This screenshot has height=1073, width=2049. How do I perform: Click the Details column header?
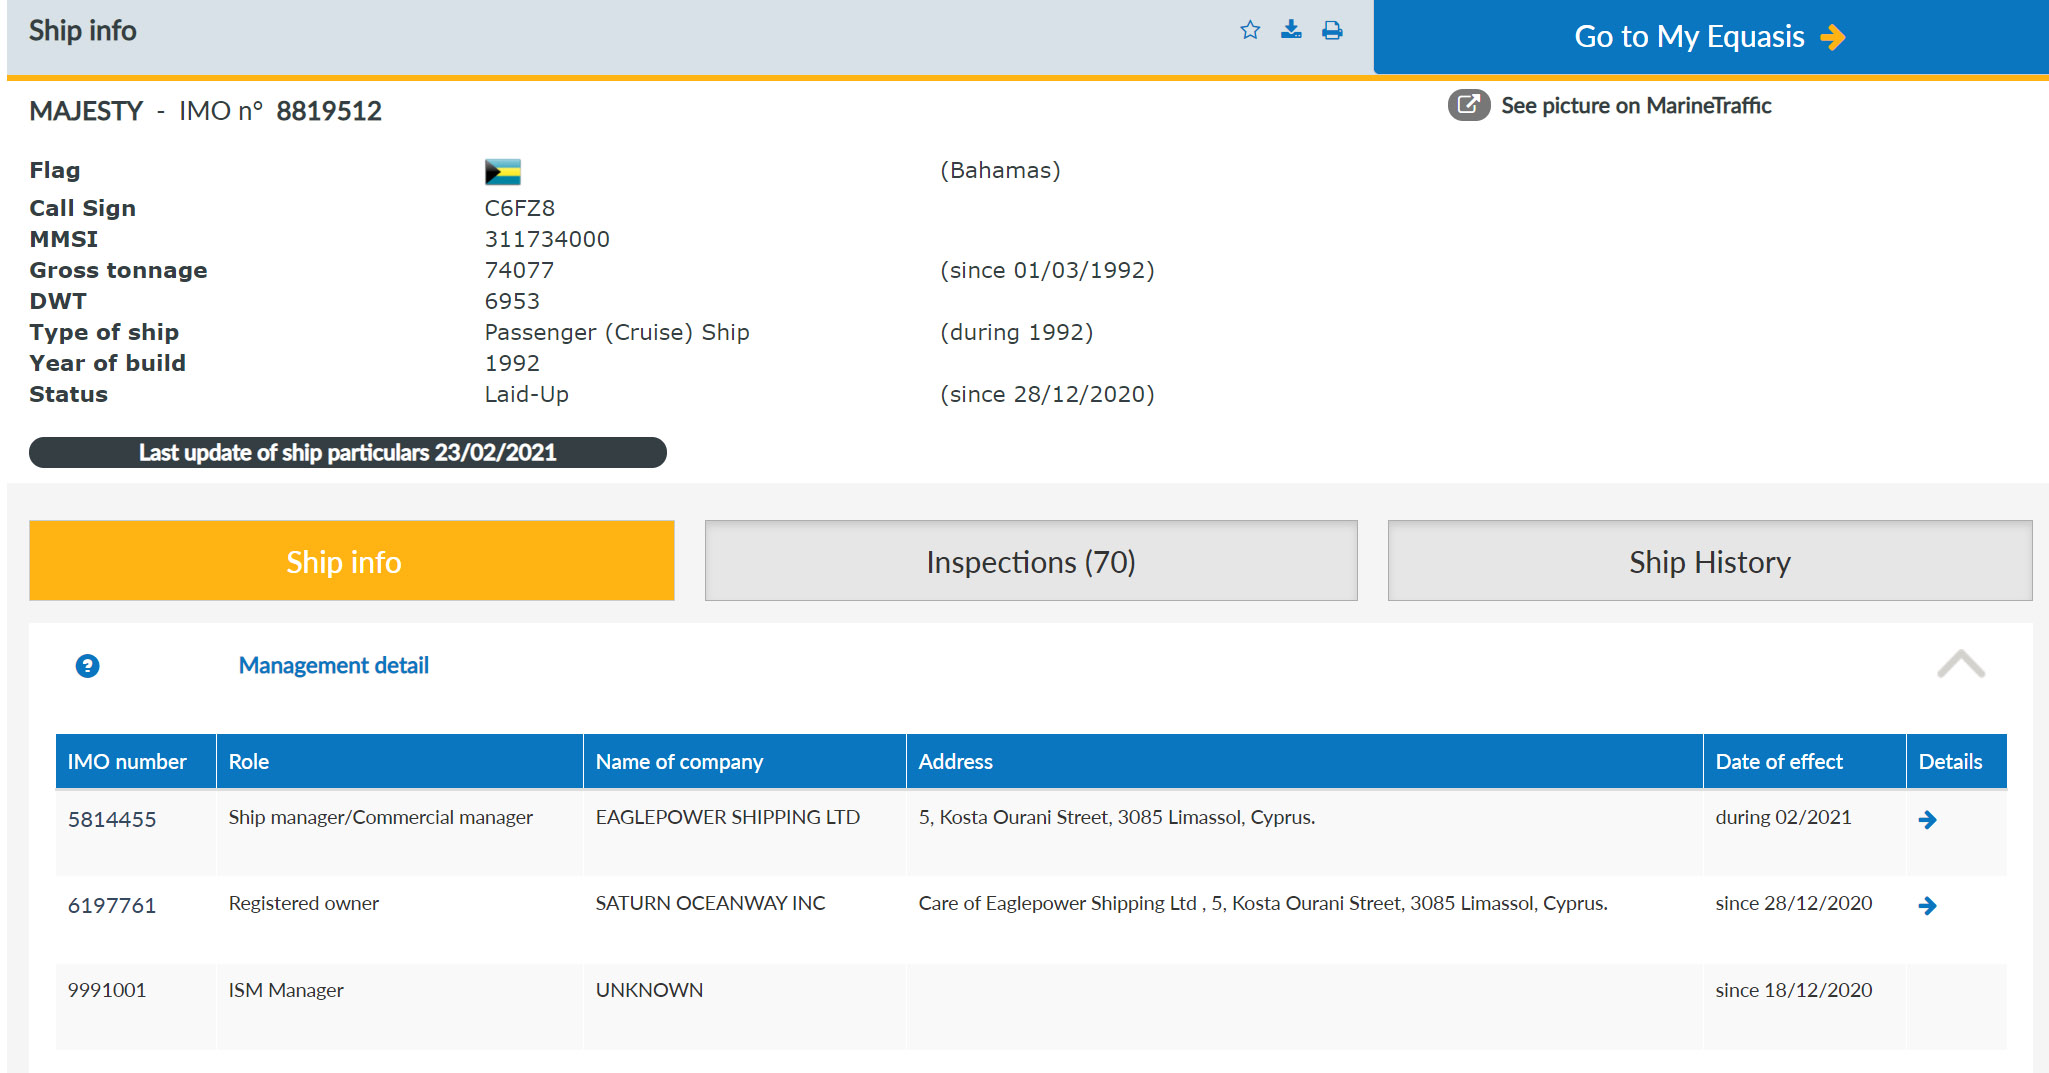point(1957,761)
